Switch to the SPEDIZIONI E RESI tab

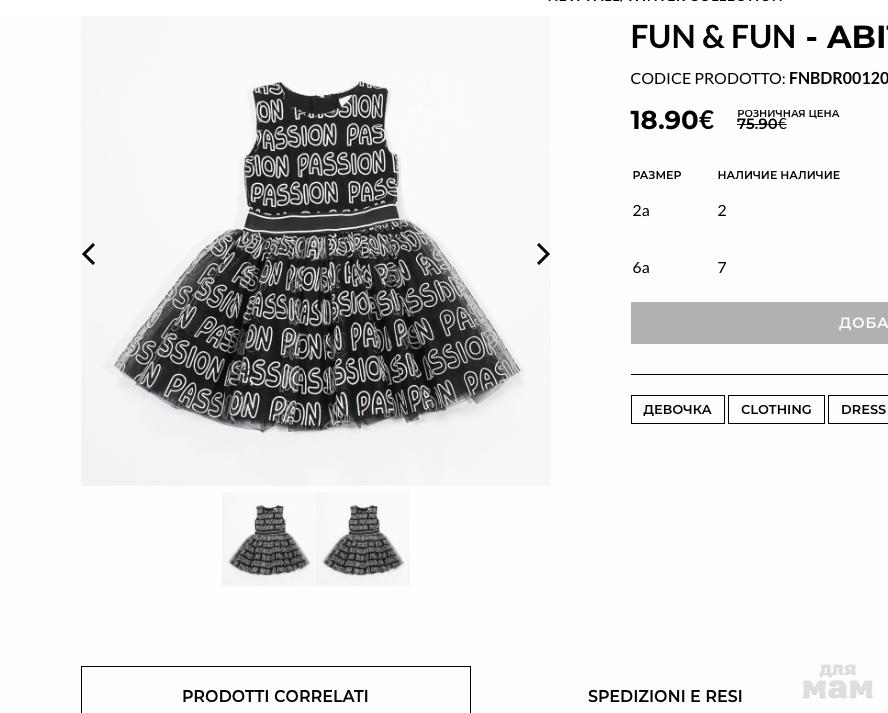665,696
